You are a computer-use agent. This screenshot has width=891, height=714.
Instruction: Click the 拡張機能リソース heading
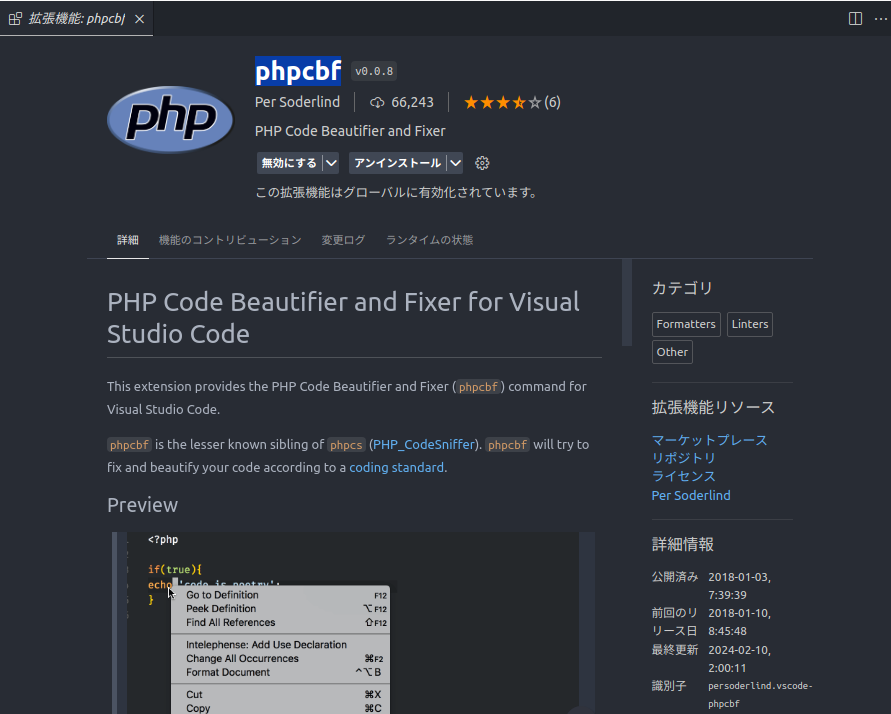pyautogui.click(x=713, y=407)
